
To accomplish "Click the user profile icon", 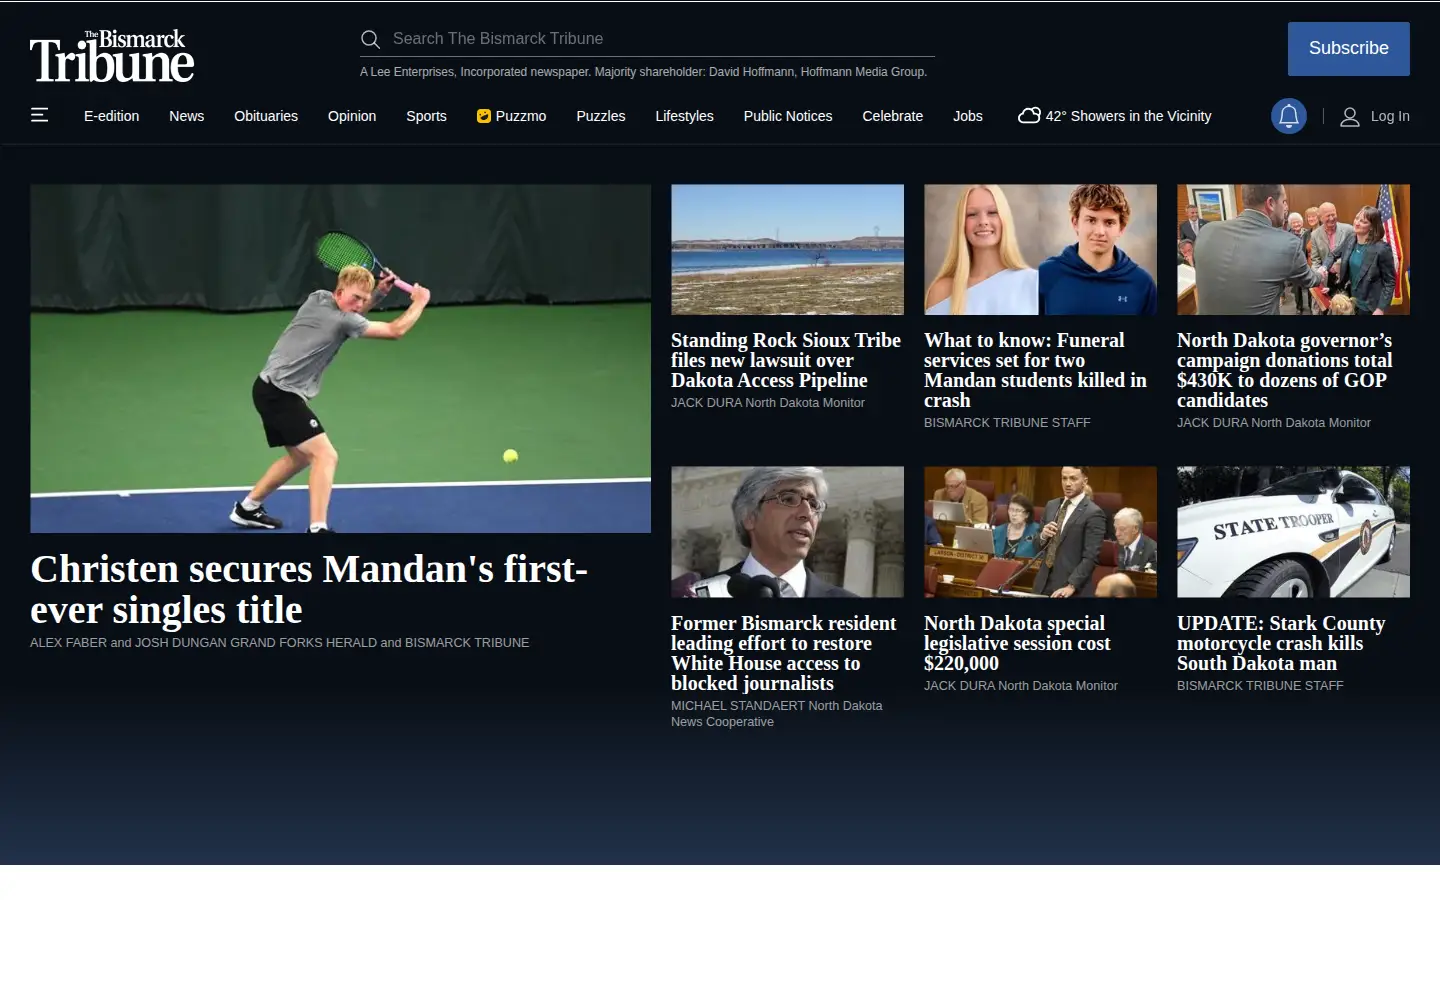I will 1350,116.
